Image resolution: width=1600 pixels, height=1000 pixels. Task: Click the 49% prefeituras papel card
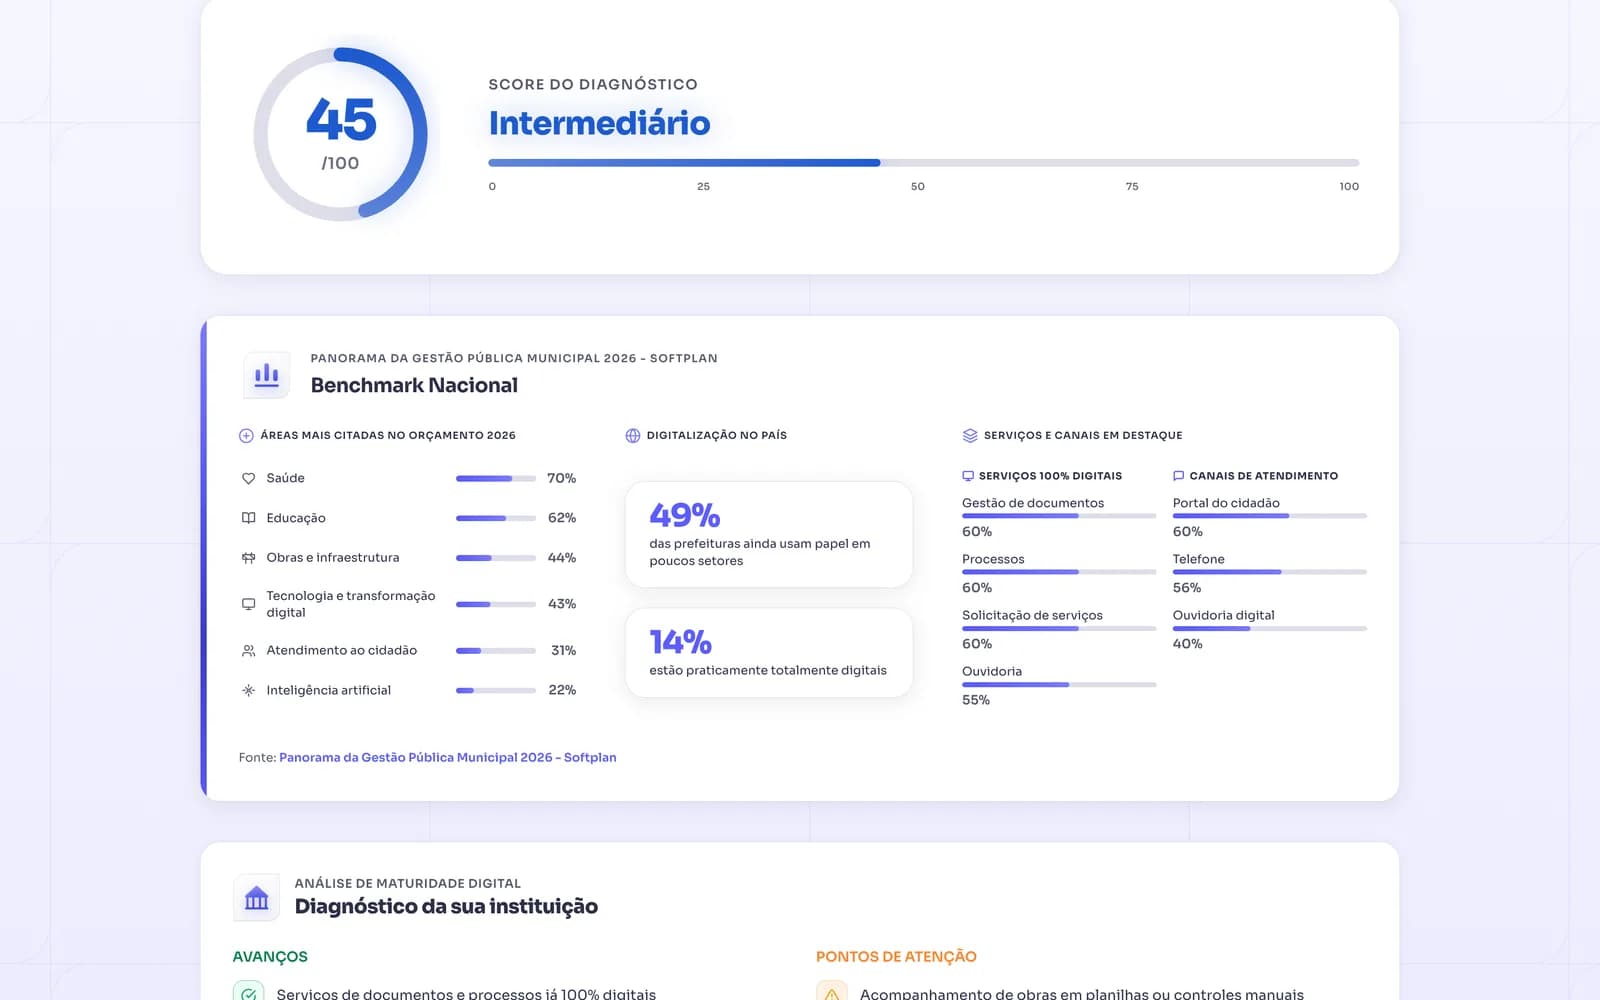[x=769, y=535]
